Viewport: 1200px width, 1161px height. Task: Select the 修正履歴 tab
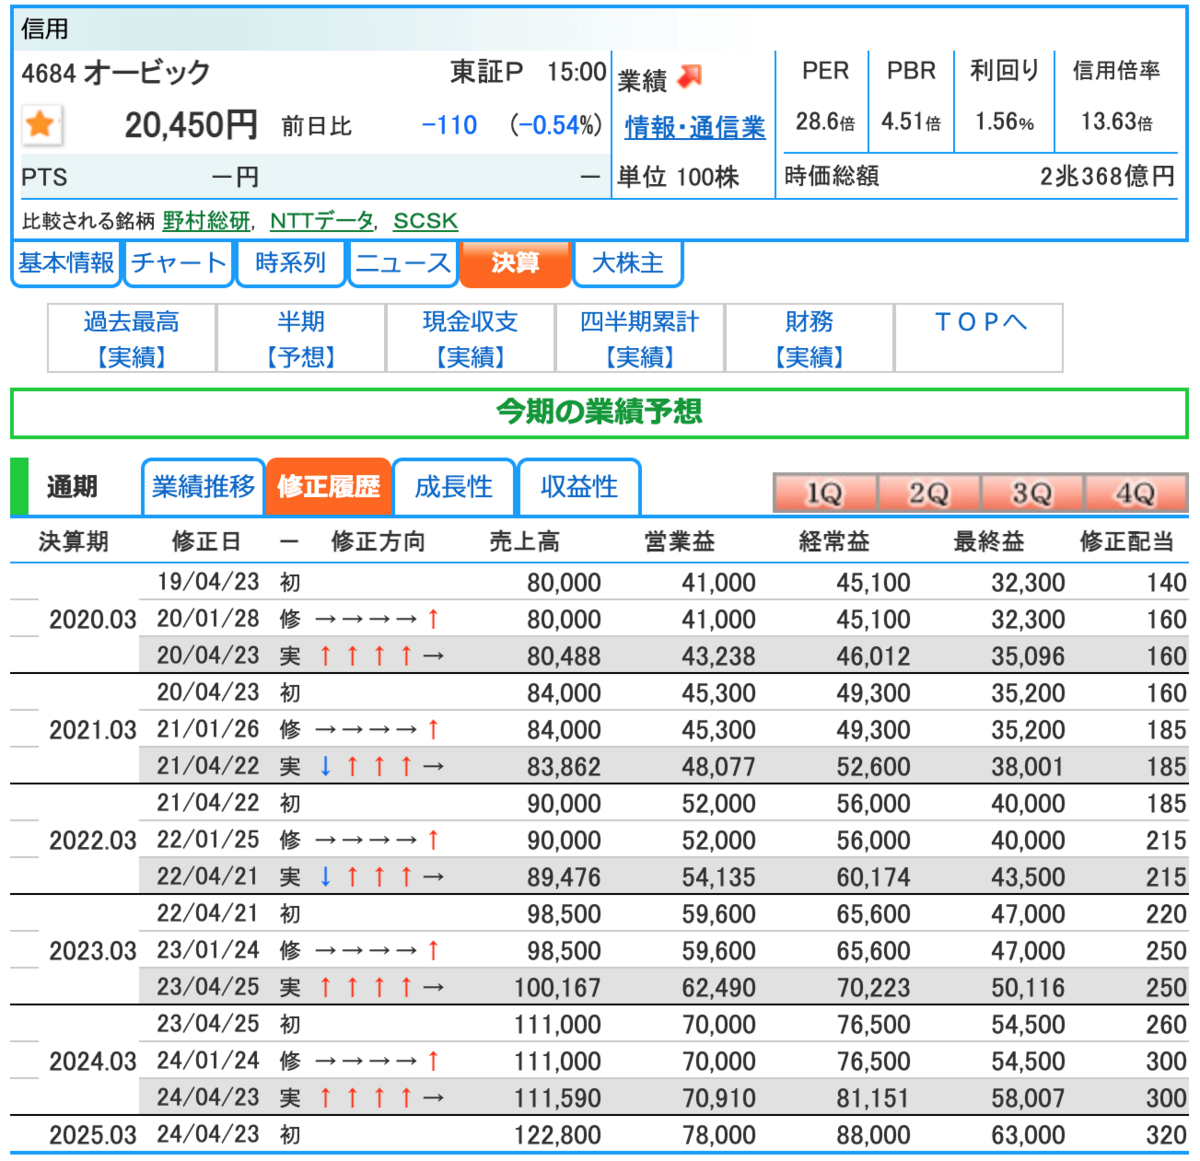[x=329, y=487]
